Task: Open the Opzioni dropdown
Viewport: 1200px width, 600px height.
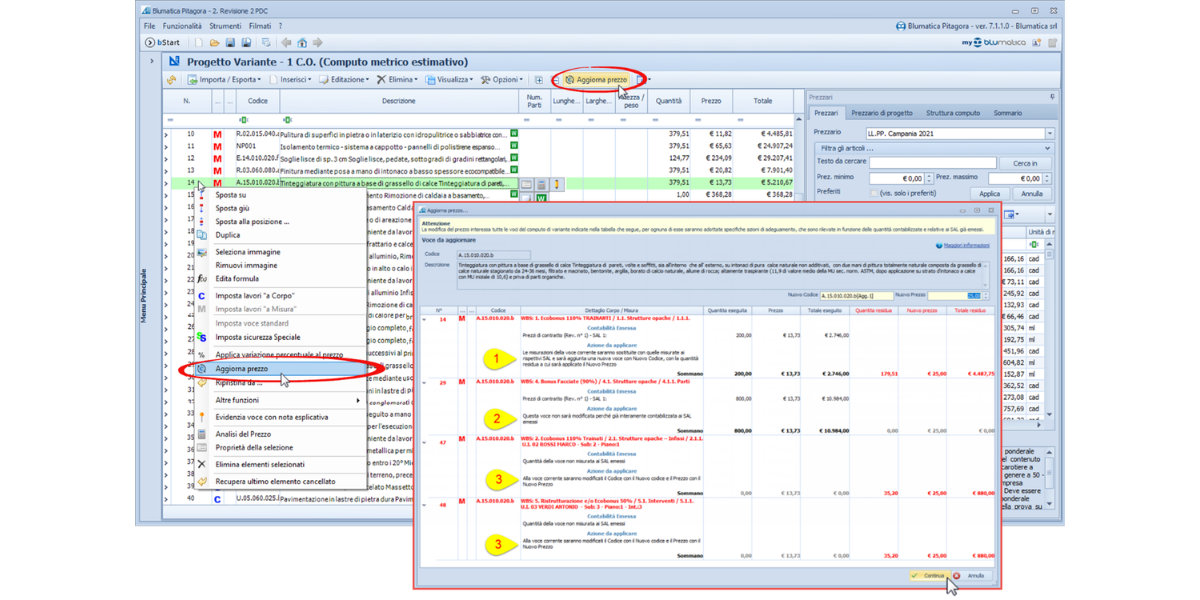Action: 502,80
